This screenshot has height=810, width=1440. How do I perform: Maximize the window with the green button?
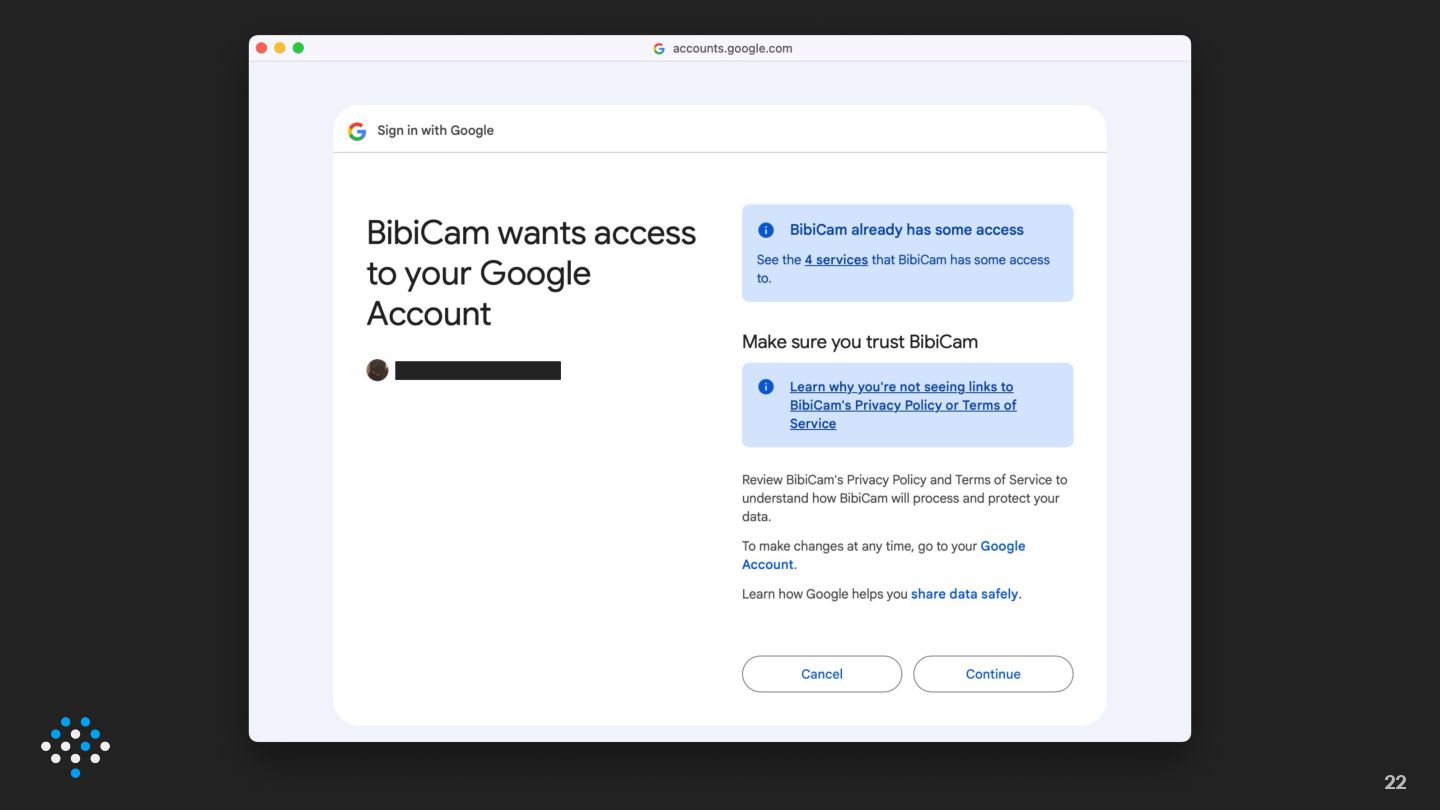(298, 48)
